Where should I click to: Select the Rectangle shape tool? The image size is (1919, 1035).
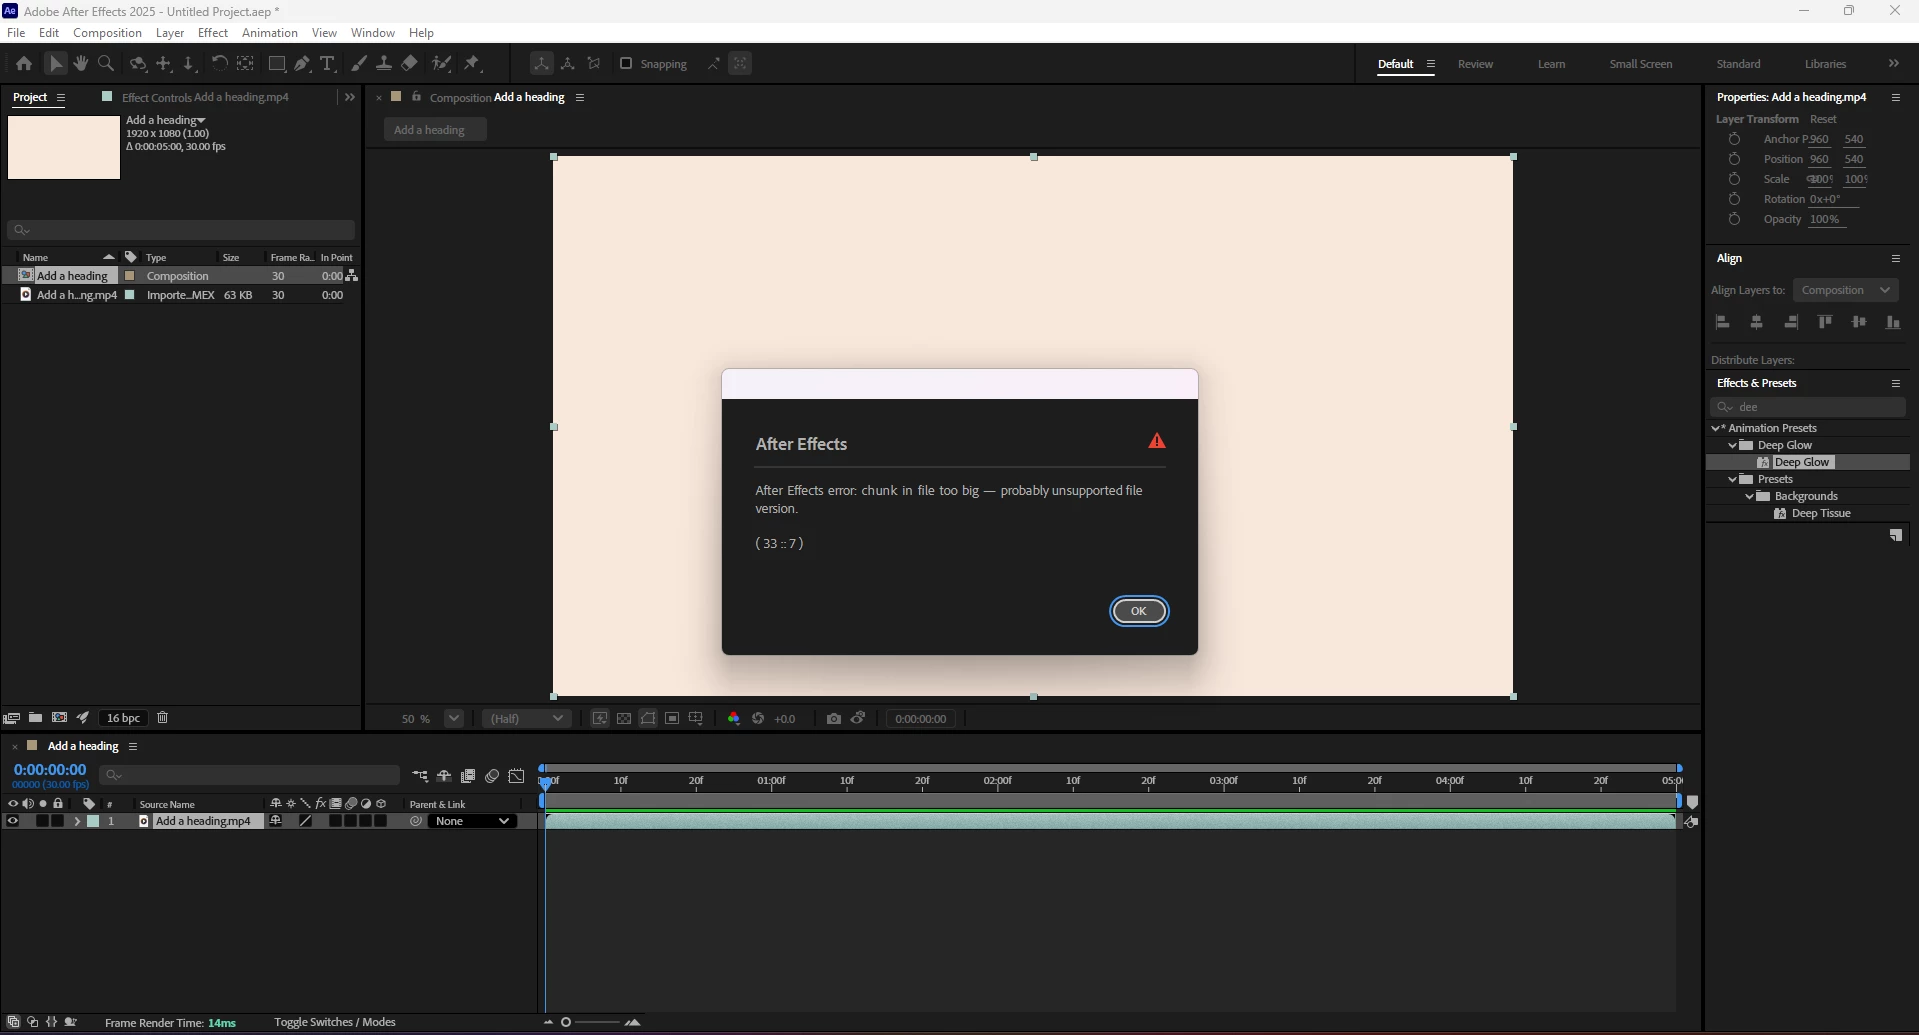click(277, 64)
